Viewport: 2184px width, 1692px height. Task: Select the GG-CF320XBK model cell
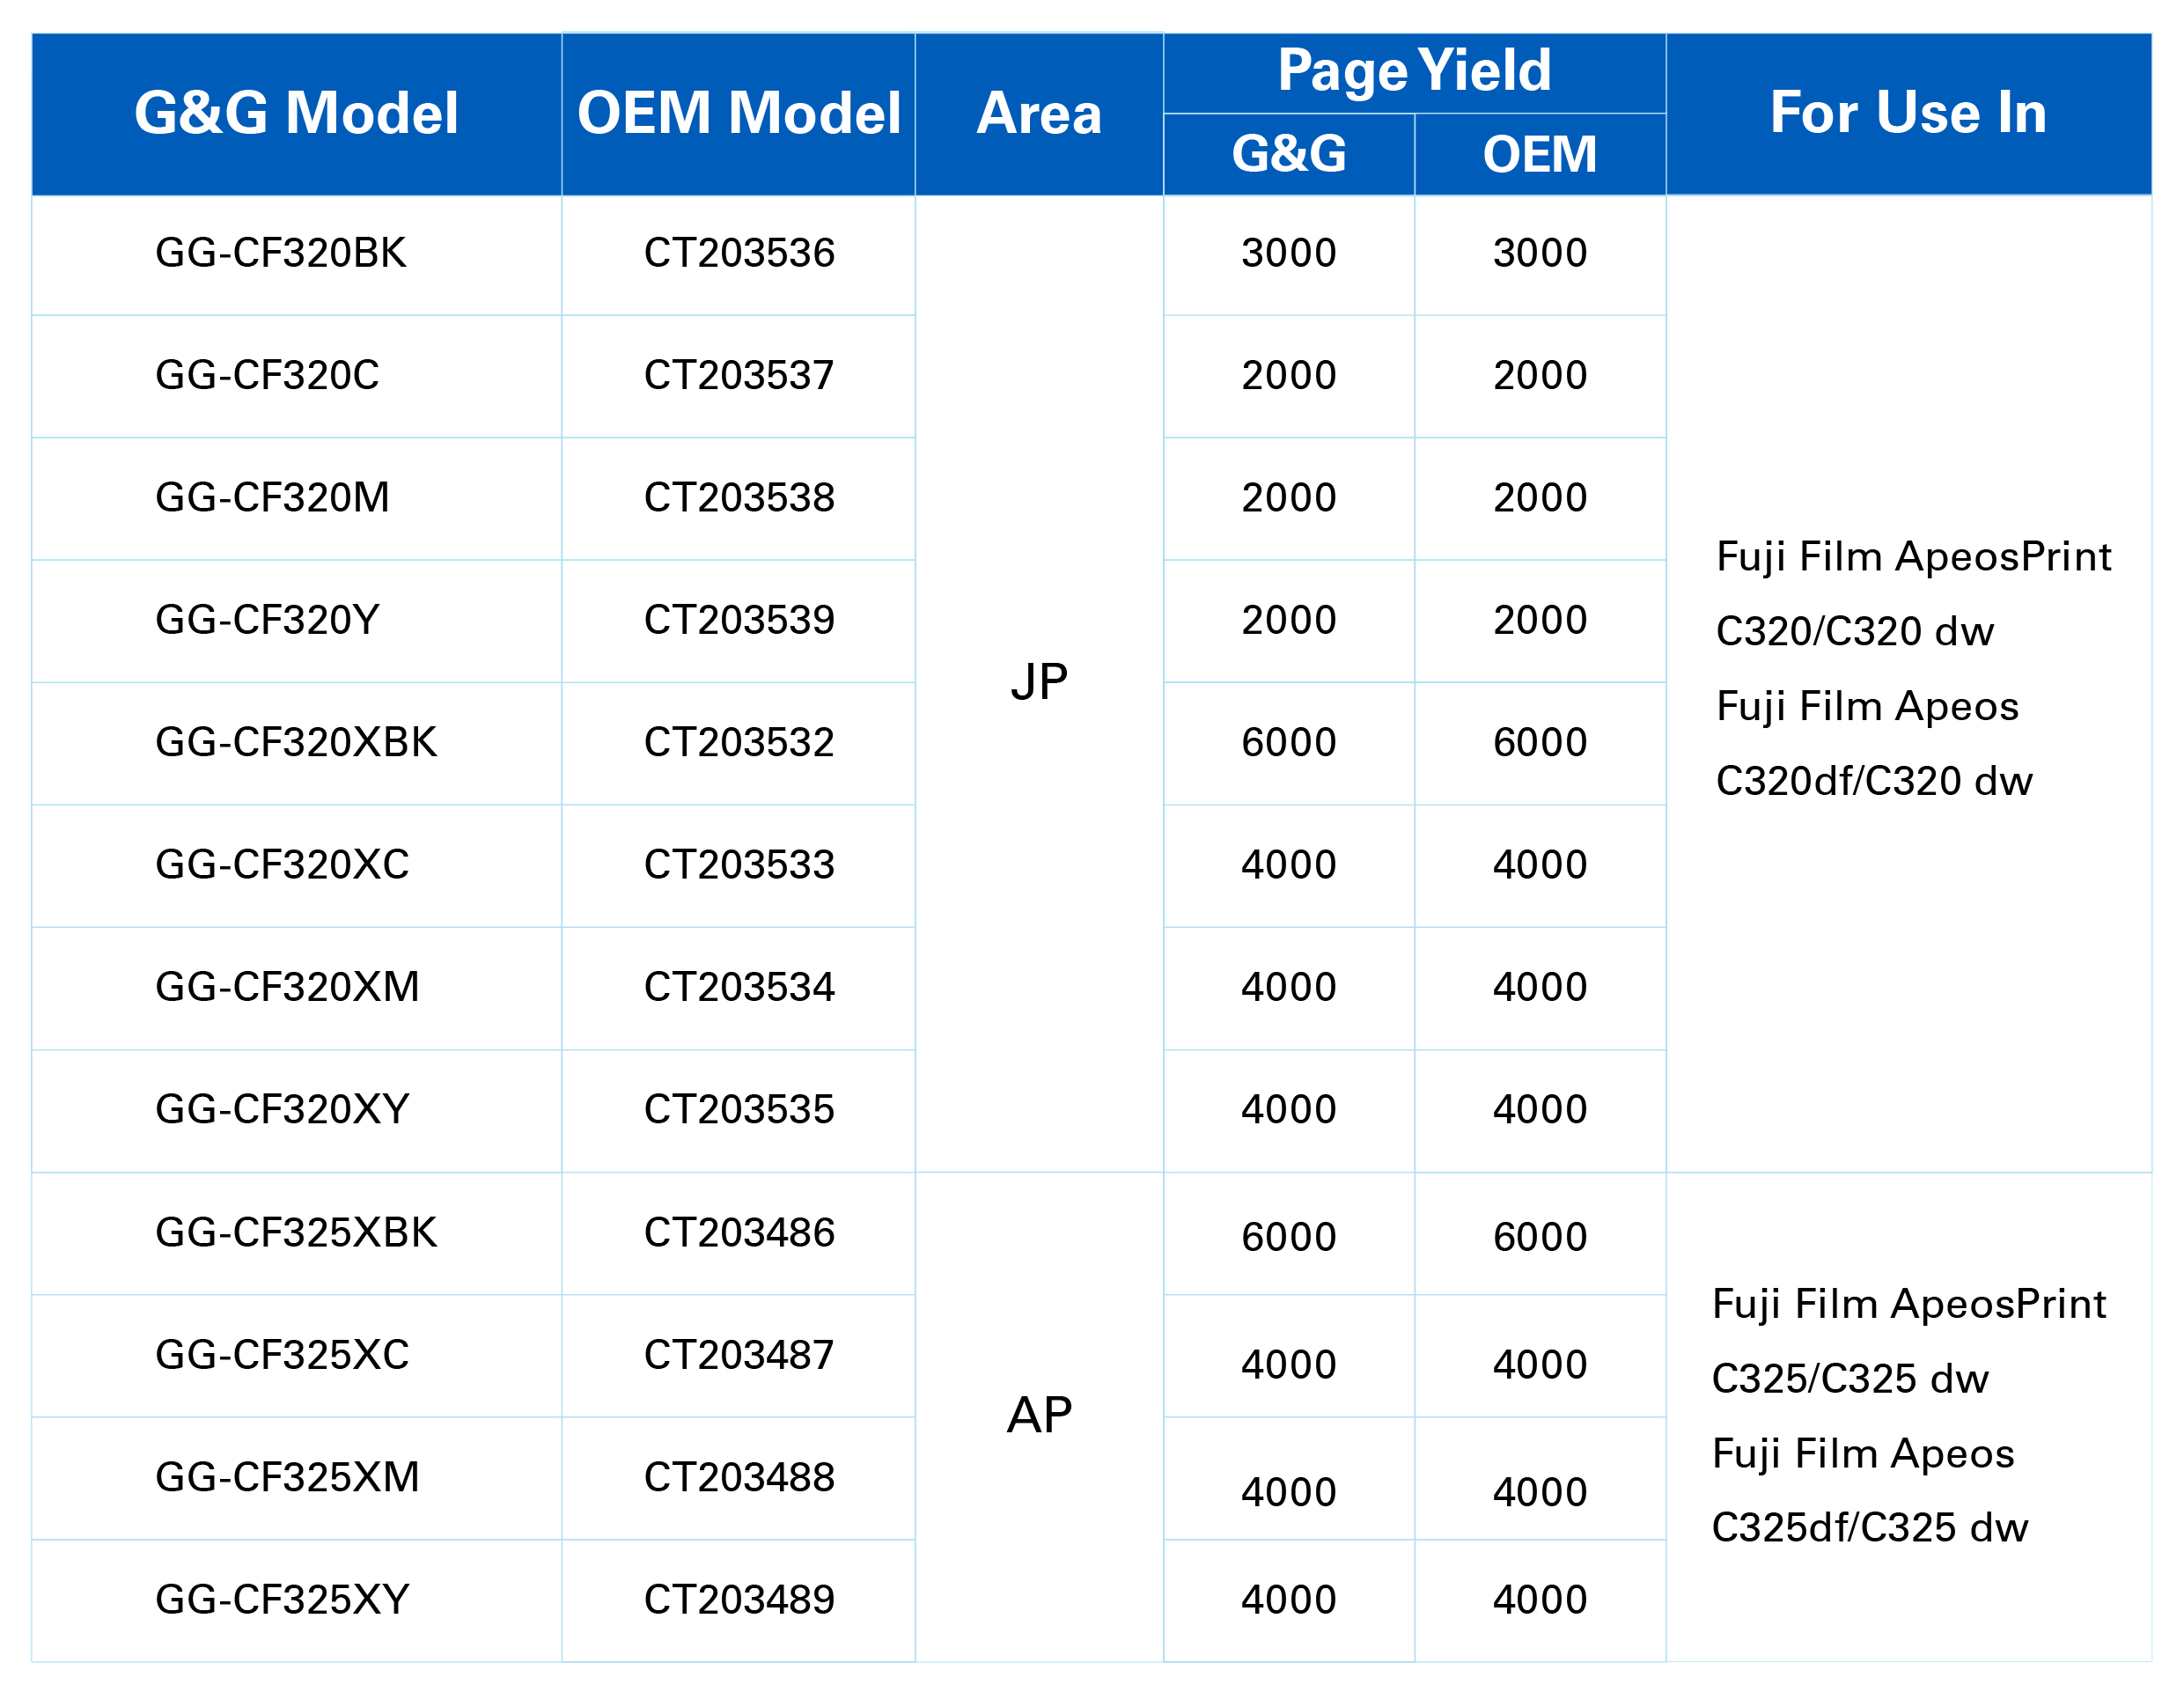click(x=296, y=742)
